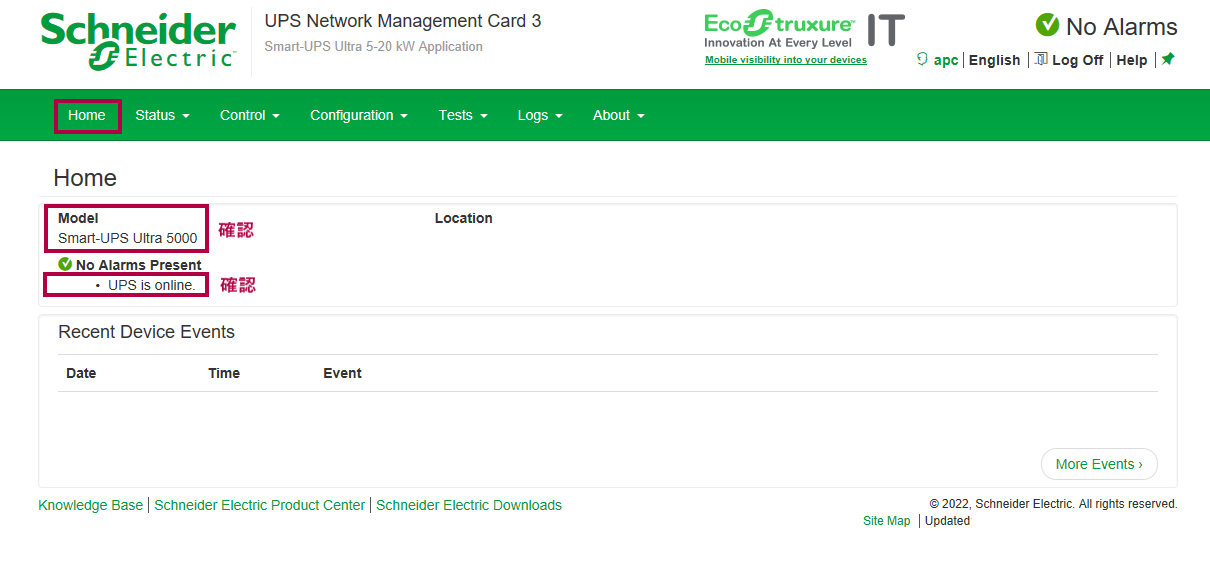Click the green pin icon in header
1210x581 pixels.
[x=1167, y=59]
